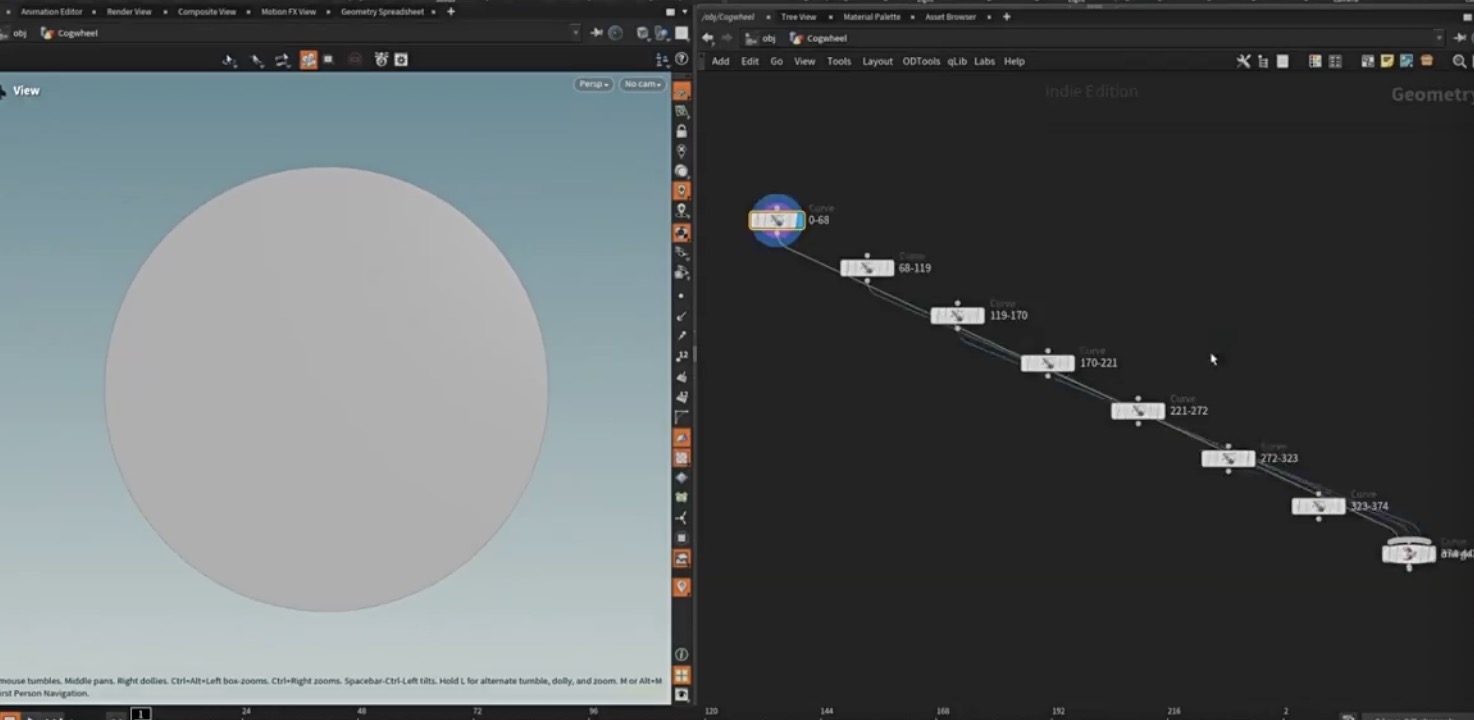Toggle the highlighted orange viewport toolbar button

[x=308, y=60]
